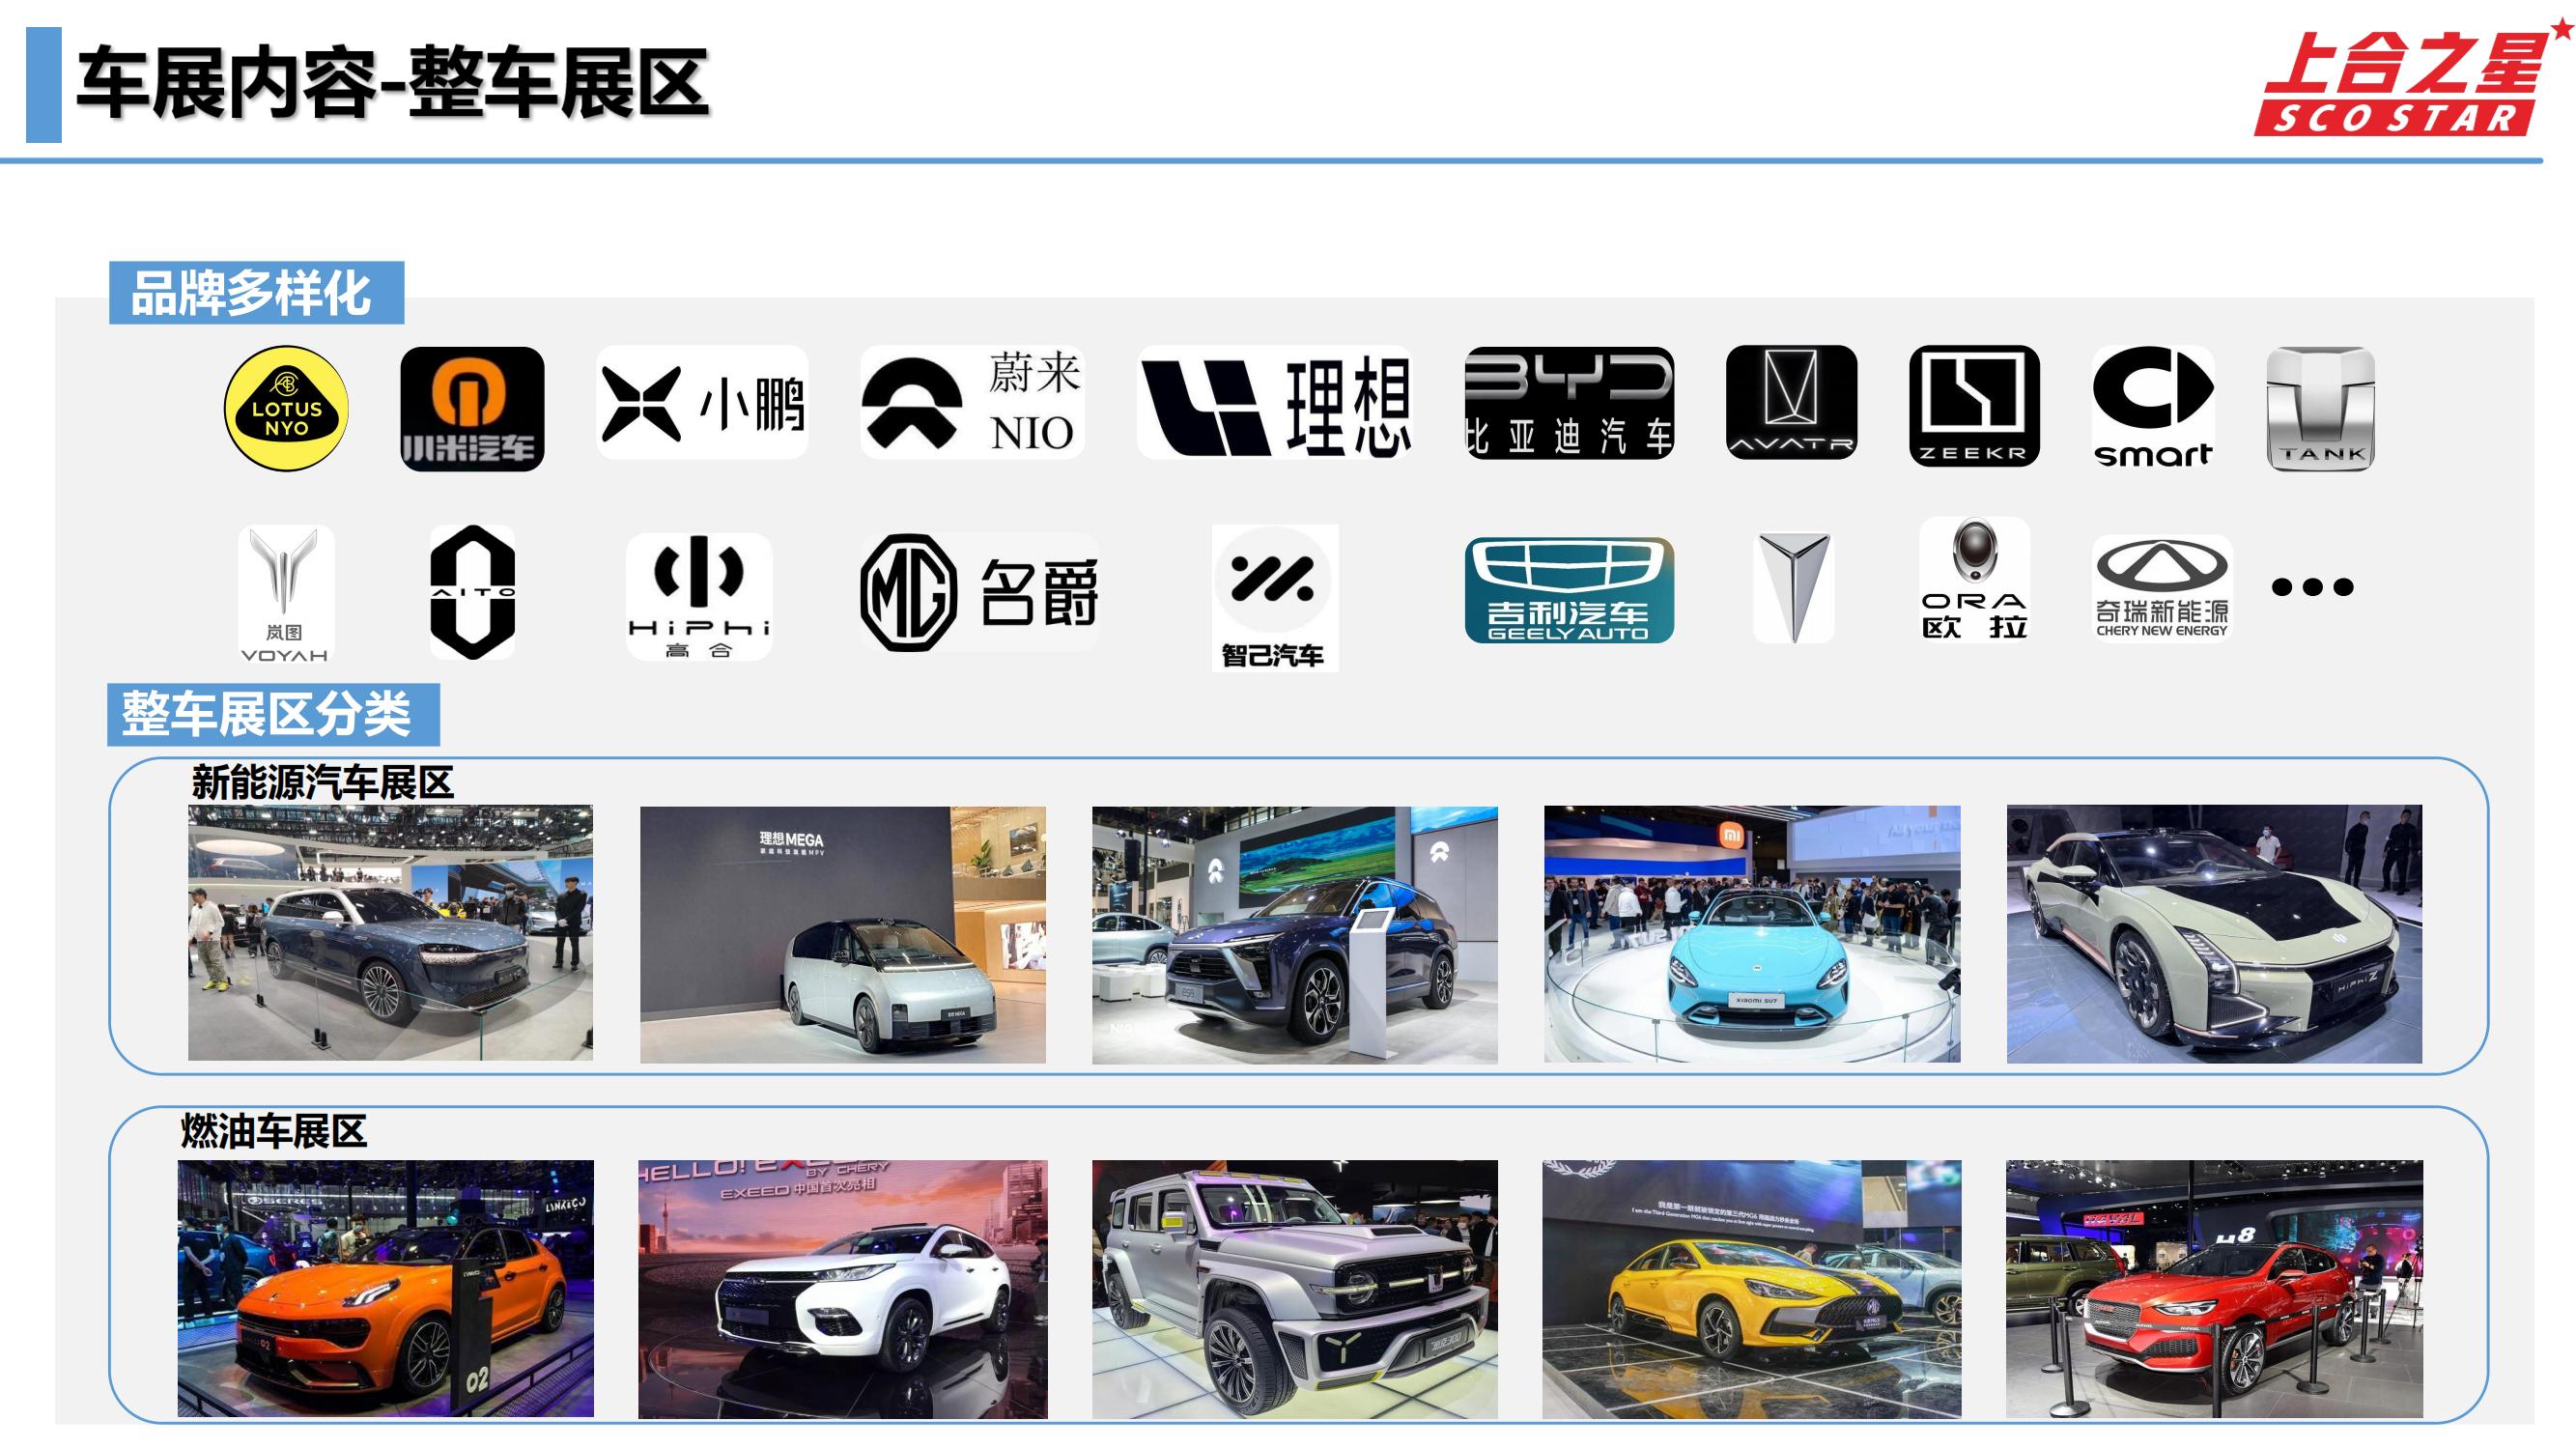The image size is (2576, 1449).
Task: Select the 品牌多样化 heading label
Action: 256,293
